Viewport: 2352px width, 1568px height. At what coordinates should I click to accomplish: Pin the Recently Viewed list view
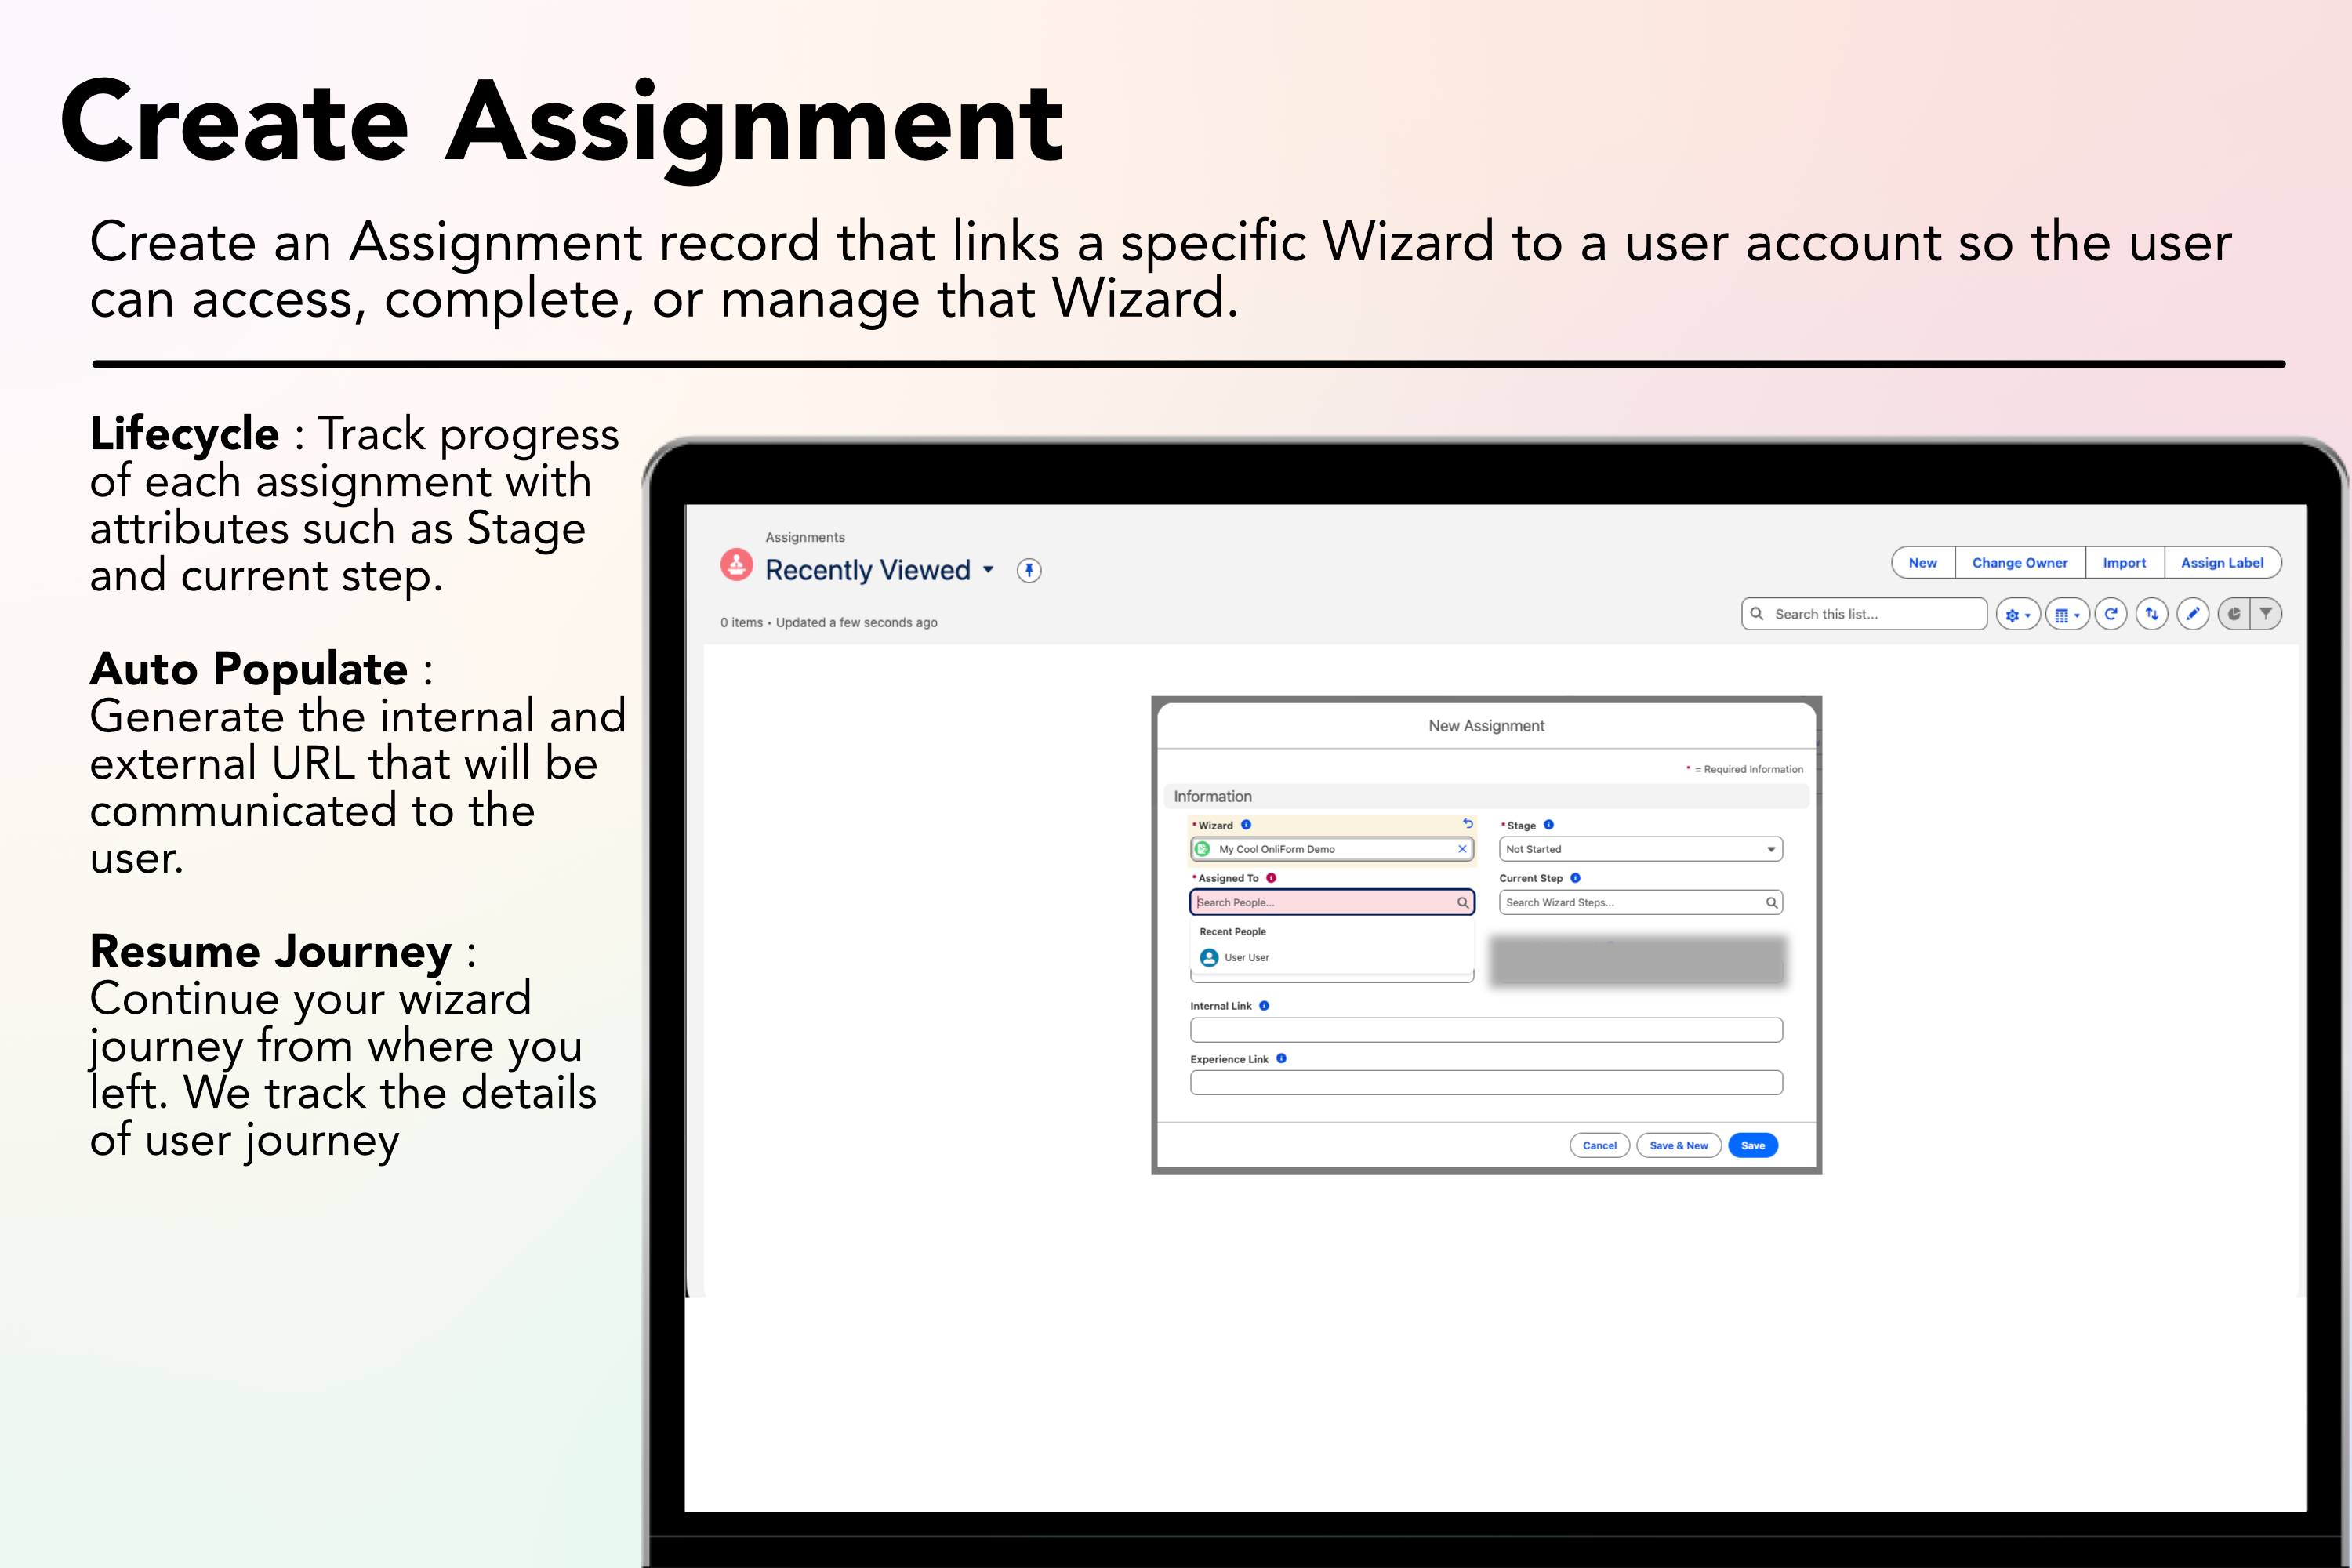(1029, 570)
